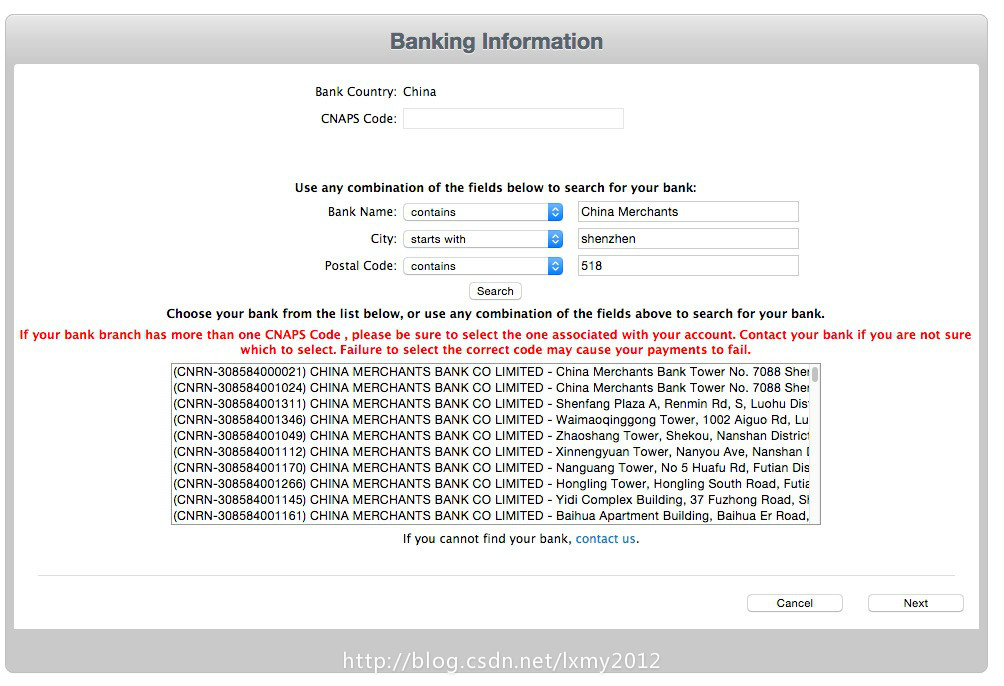Open the Postal Code match-type dropdown
The image size is (1004, 686).
[x=483, y=266]
